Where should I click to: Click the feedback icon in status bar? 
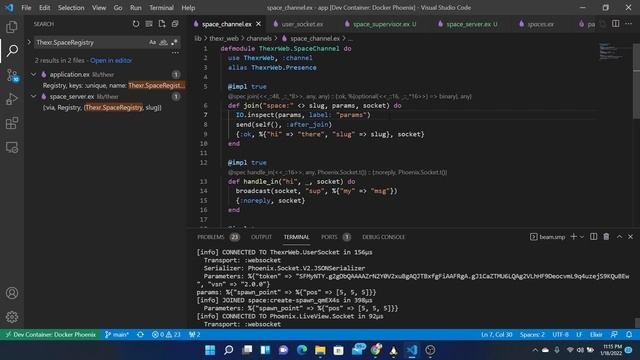(614, 335)
